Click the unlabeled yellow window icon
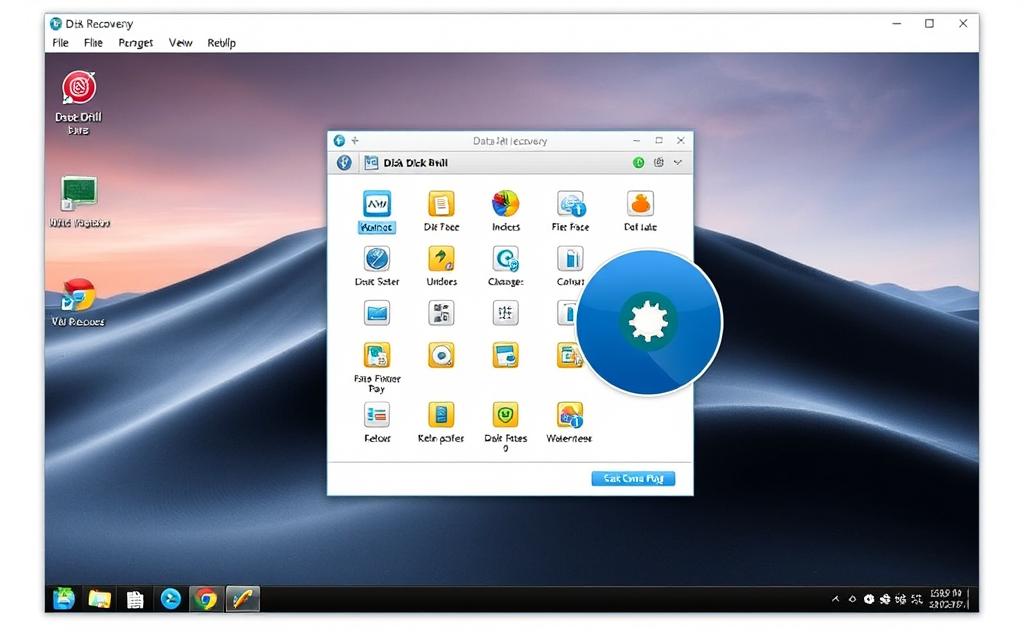 pyautogui.click(x=505, y=355)
